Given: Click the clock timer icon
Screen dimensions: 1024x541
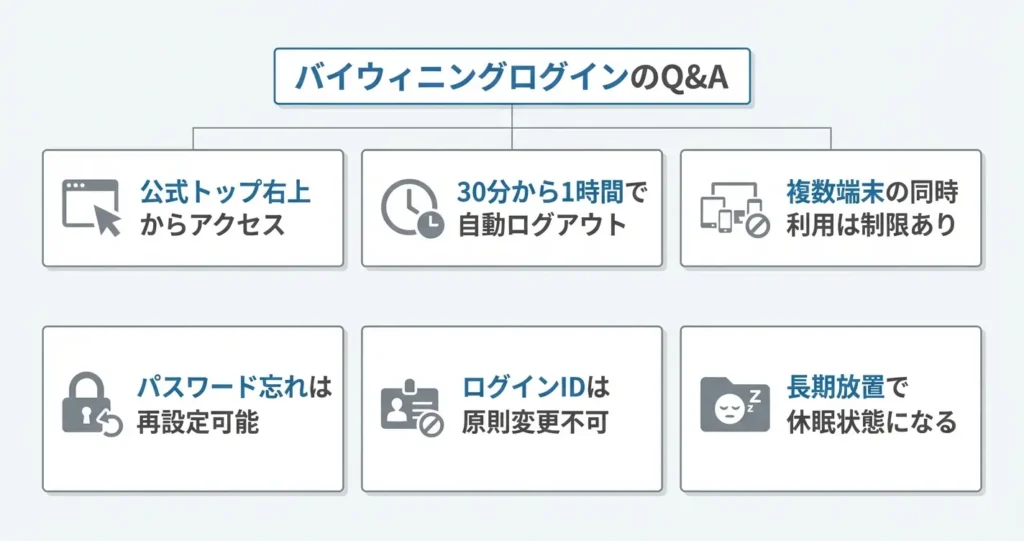Looking at the screenshot, I should [x=411, y=208].
